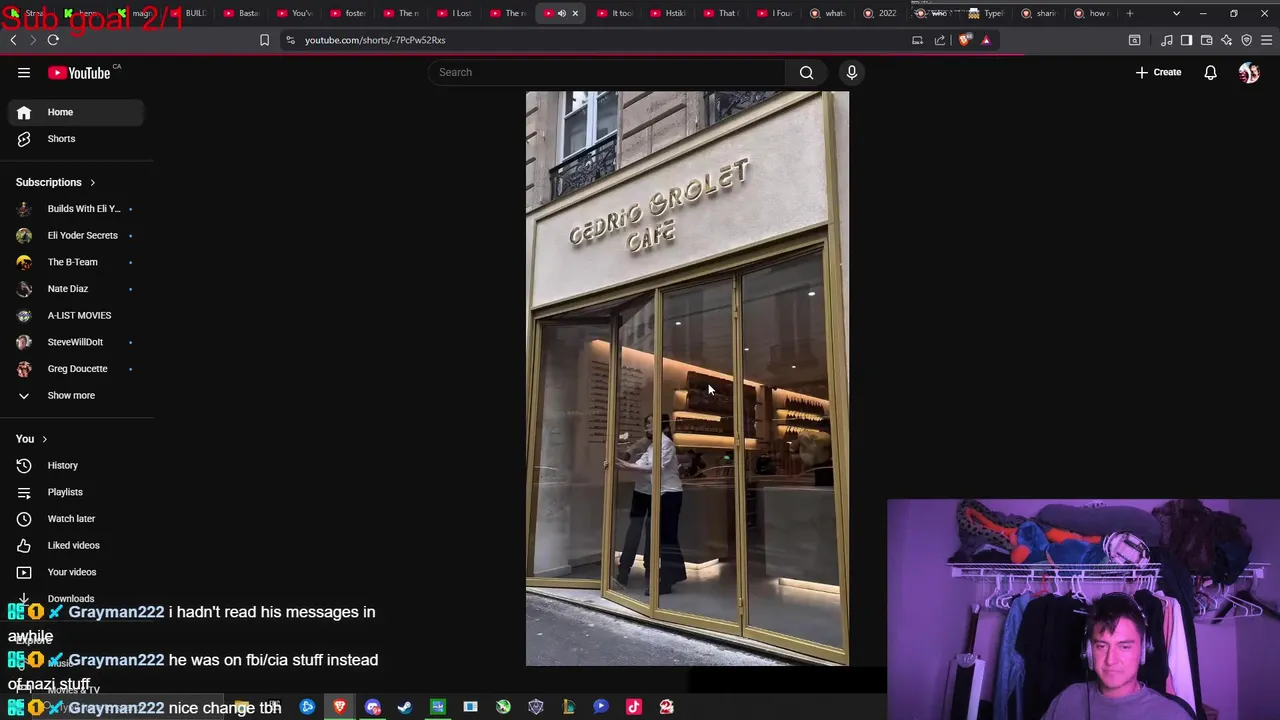Open the tab search toolbar icon
The height and width of the screenshot is (720, 1280).
[1134, 40]
